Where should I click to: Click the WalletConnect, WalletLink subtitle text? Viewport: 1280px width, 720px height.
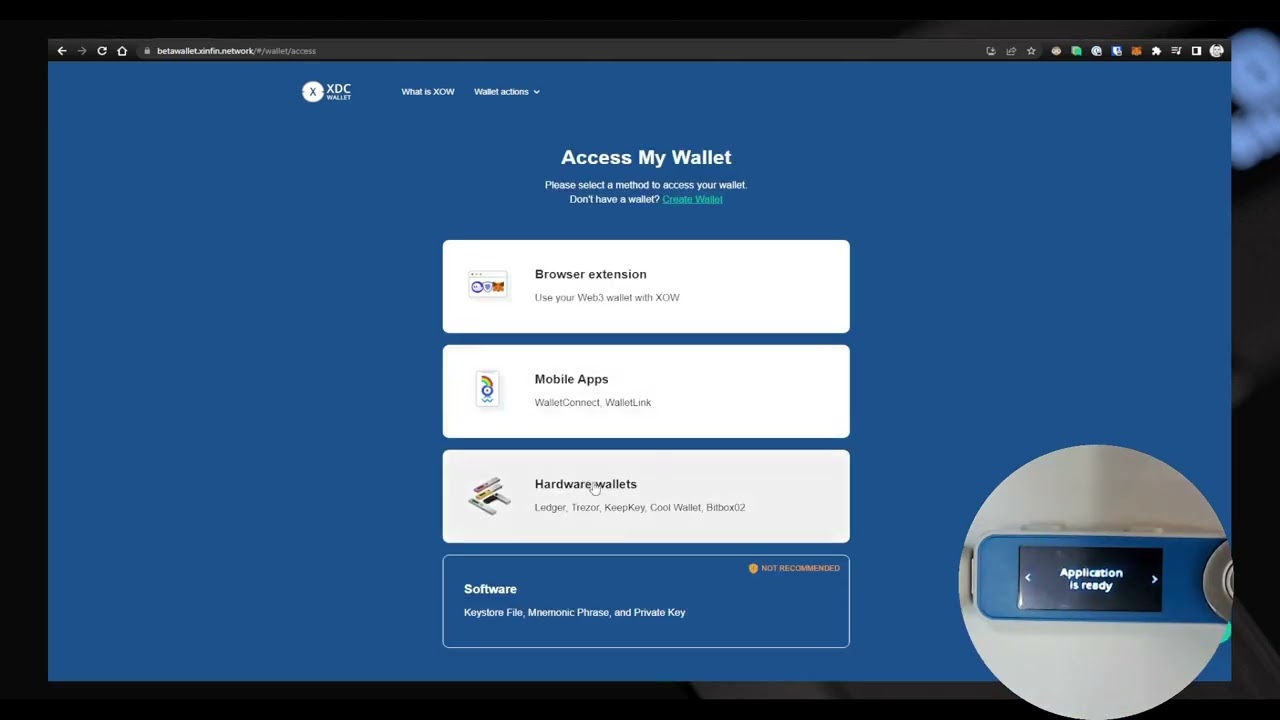tap(593, 403)
